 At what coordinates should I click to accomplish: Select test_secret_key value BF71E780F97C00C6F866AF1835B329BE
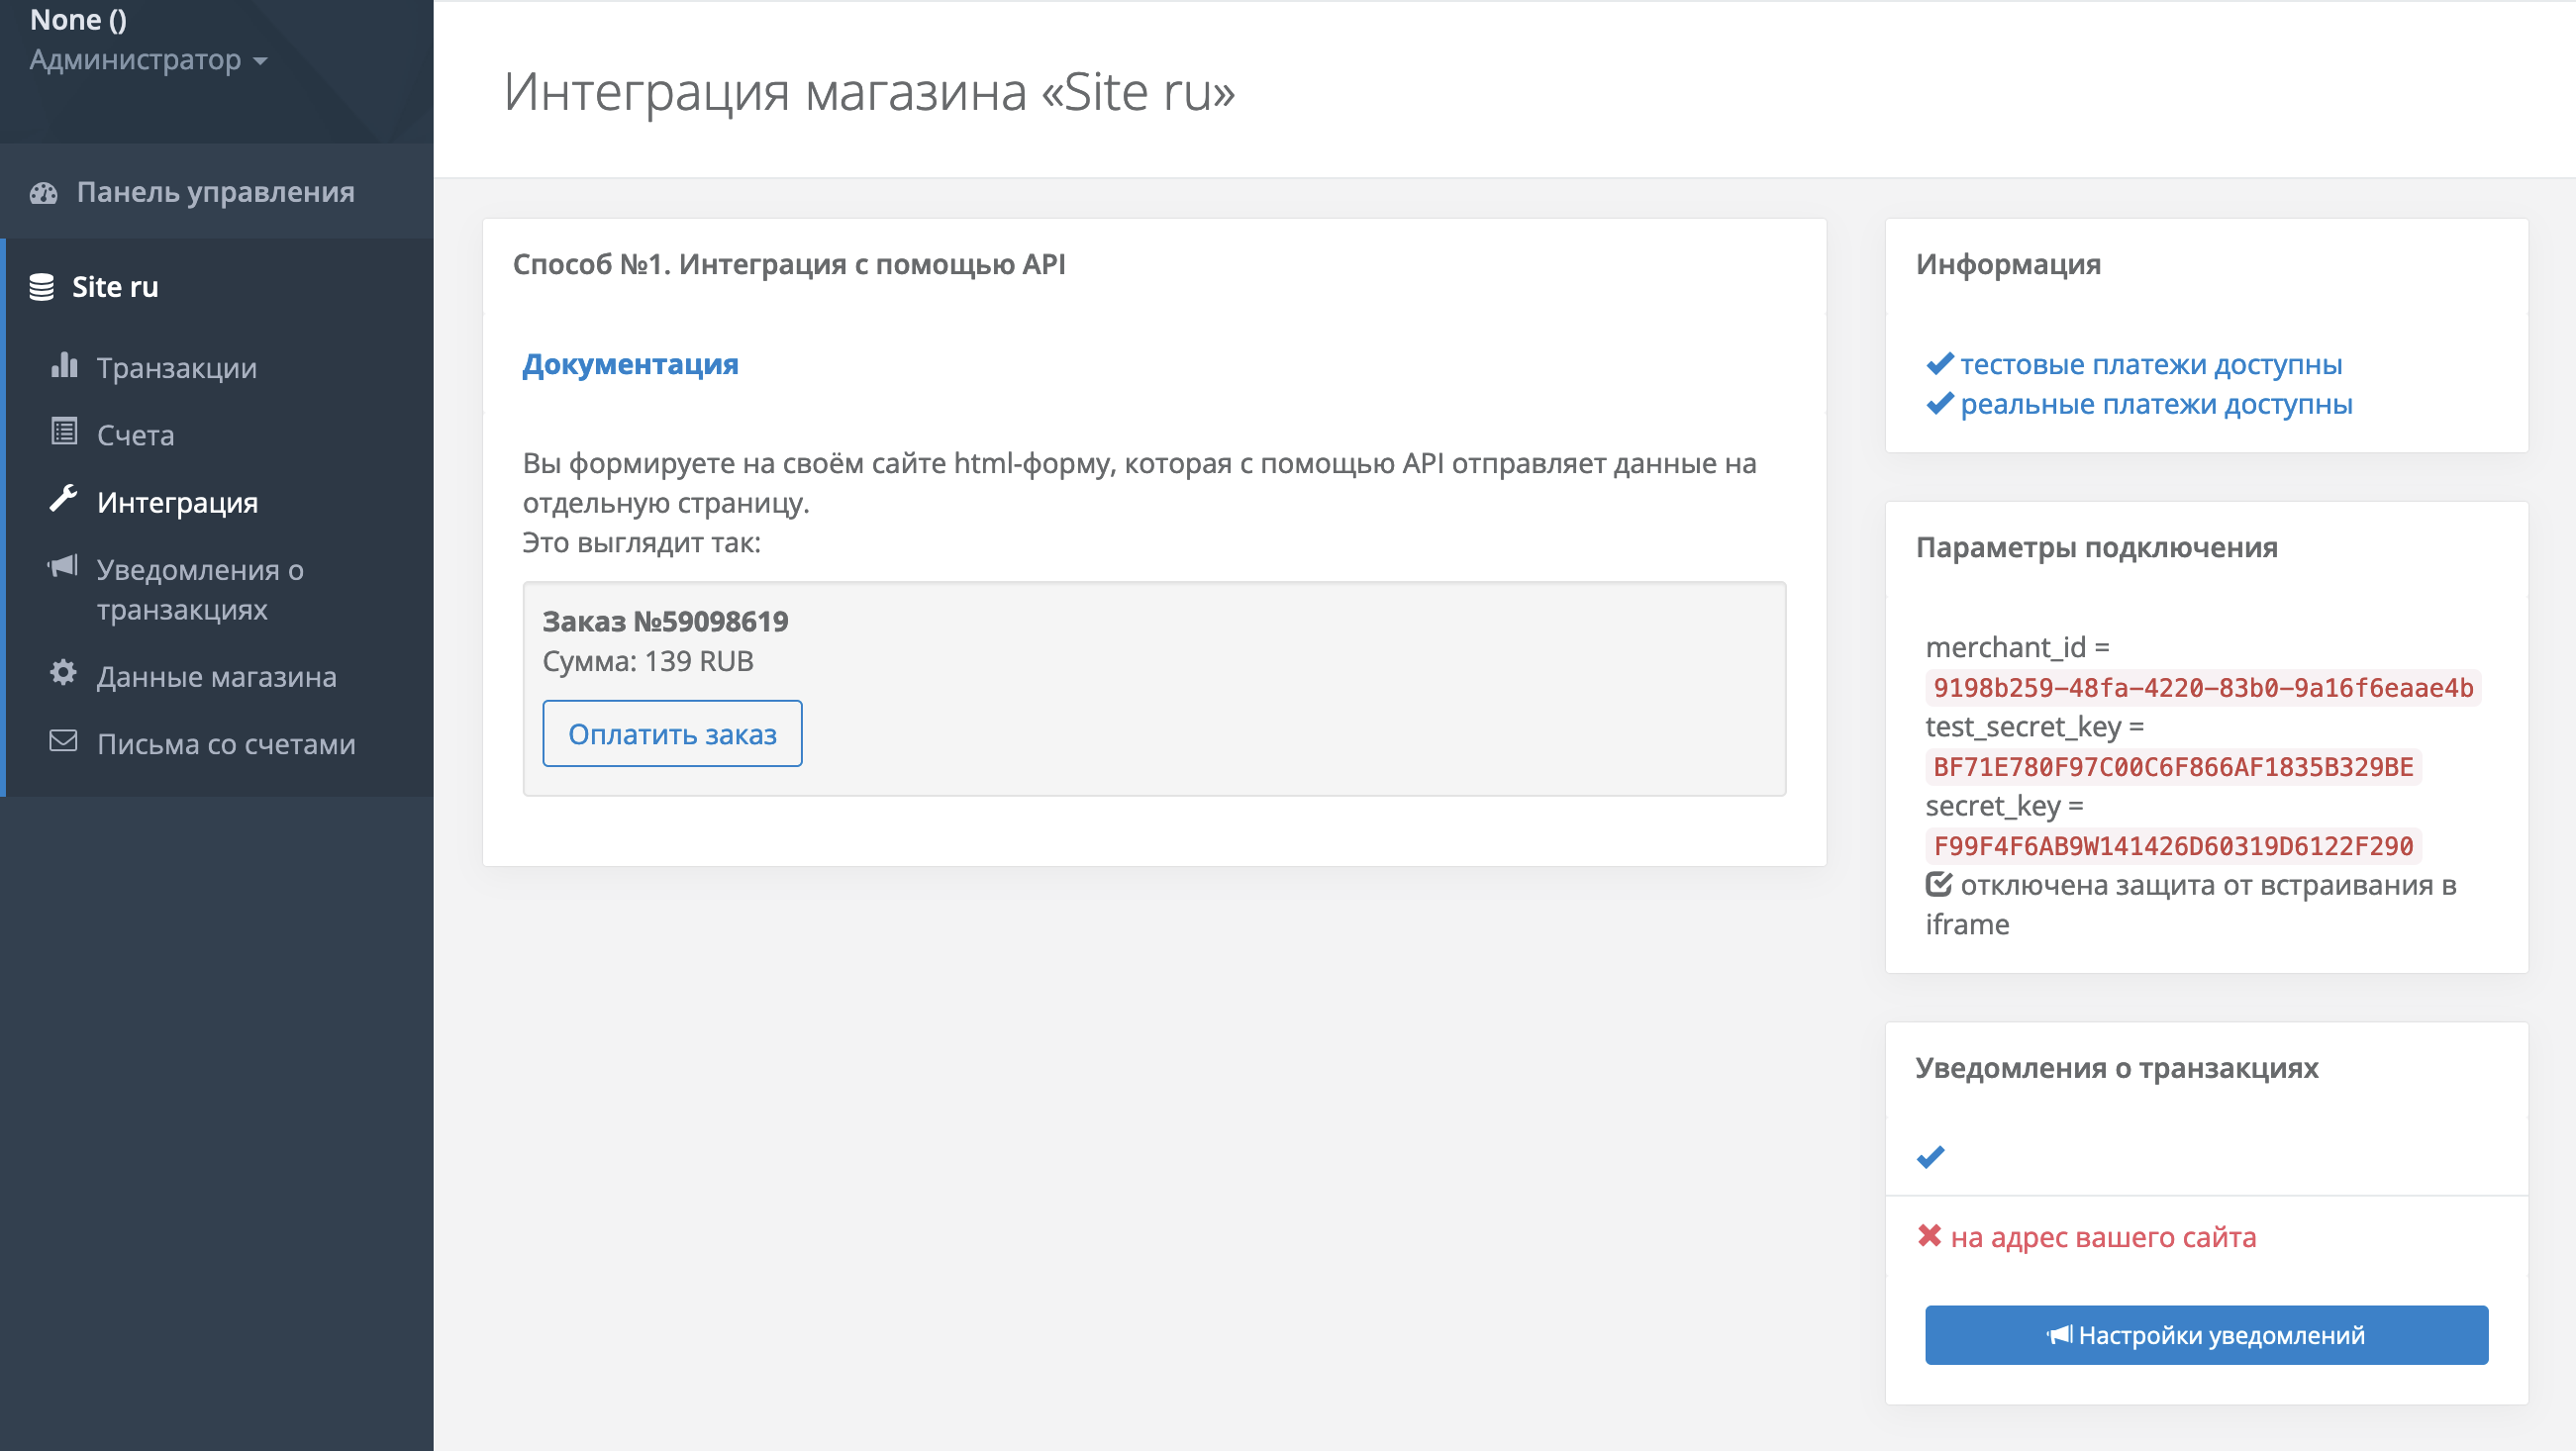pos(2172,766)
